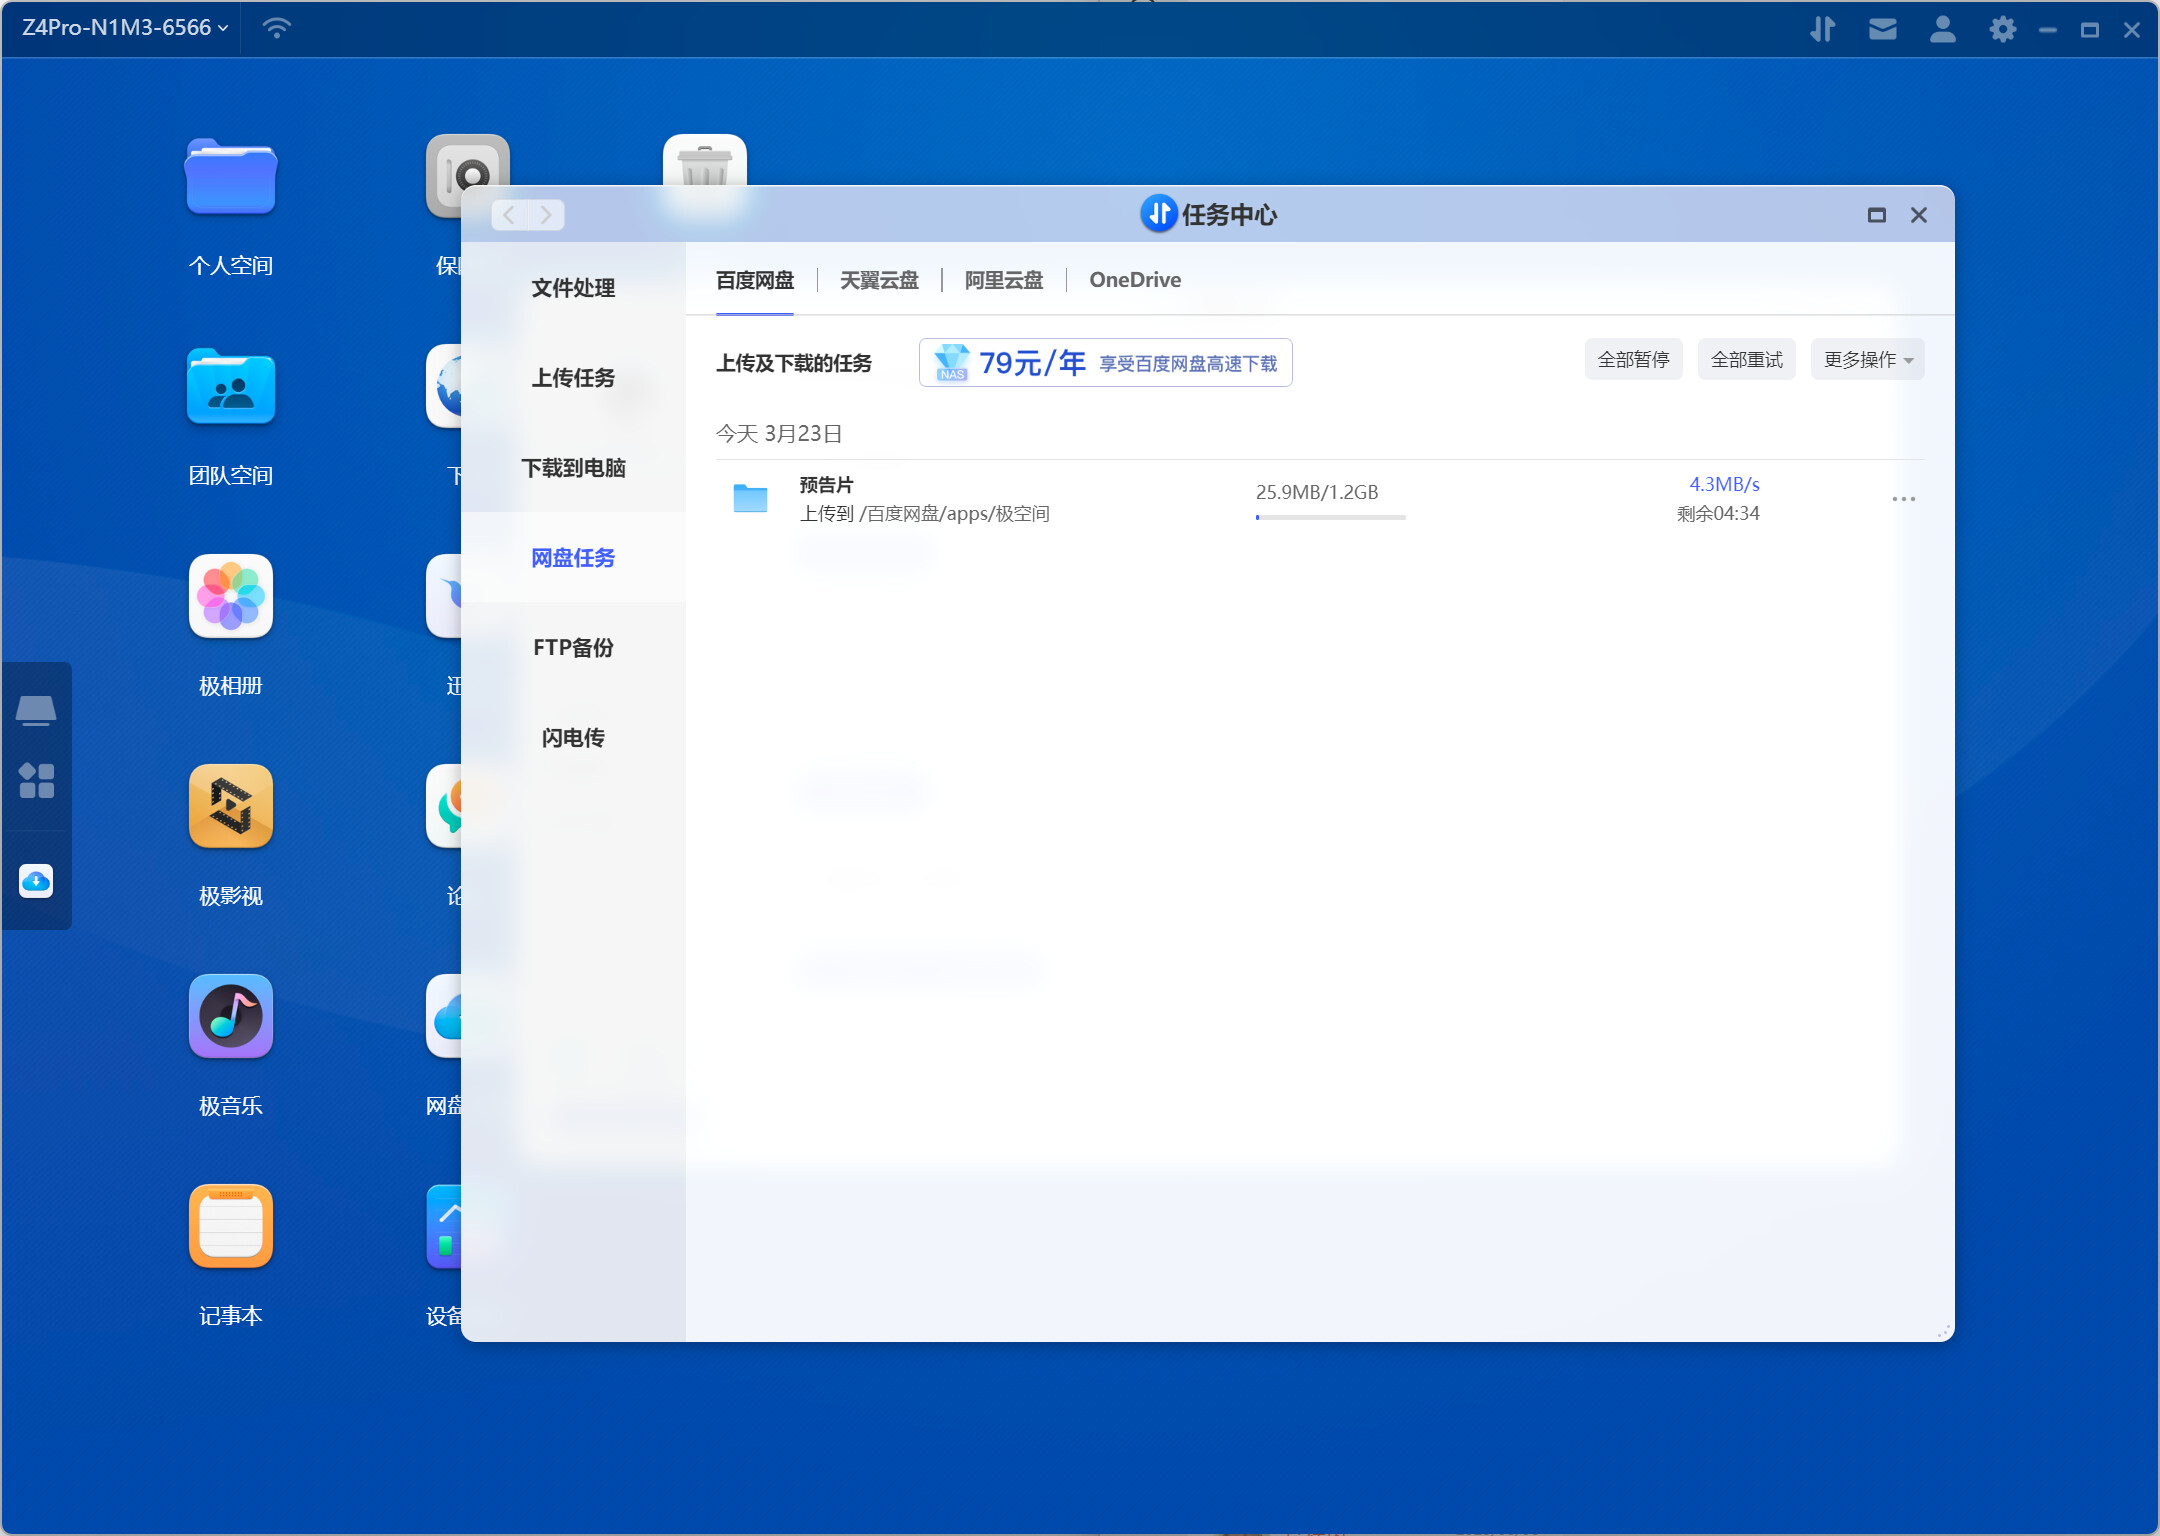Open the user account icon in top bar
2160x1536 pixels.
[x=1942, y=29]
